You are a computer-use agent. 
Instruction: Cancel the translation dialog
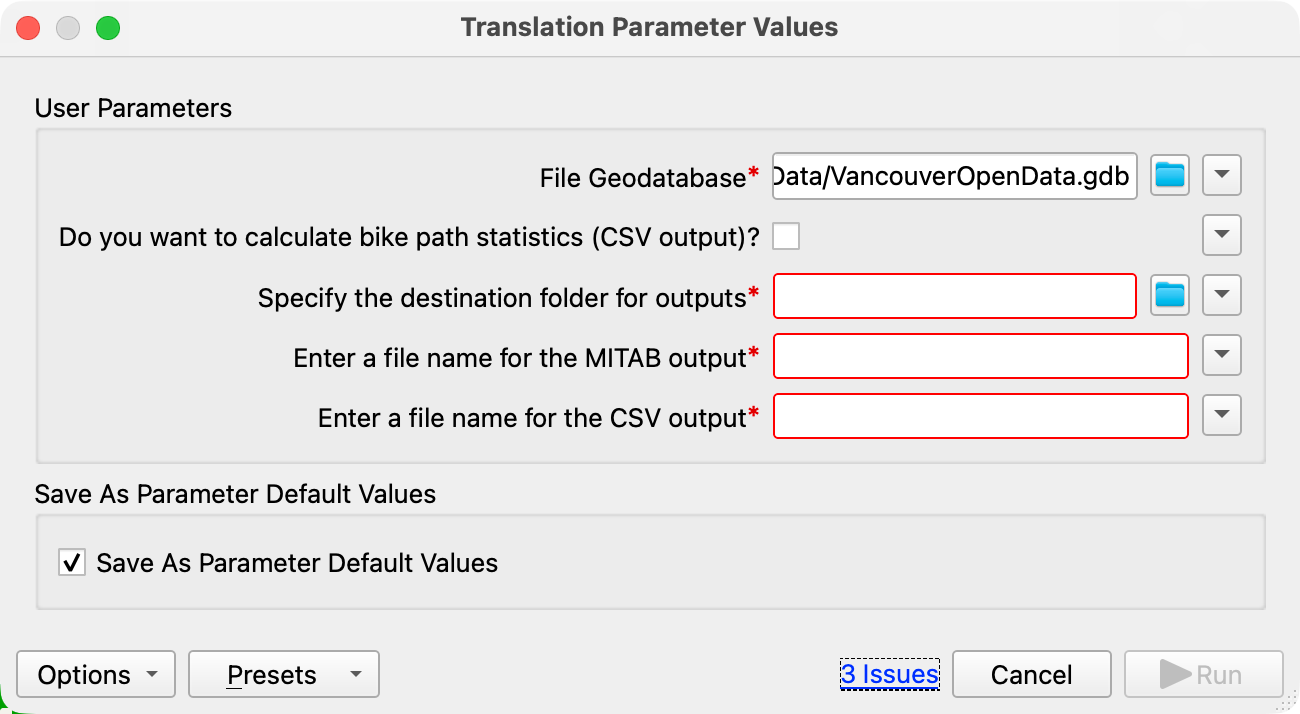click(x=1032, y=675)
